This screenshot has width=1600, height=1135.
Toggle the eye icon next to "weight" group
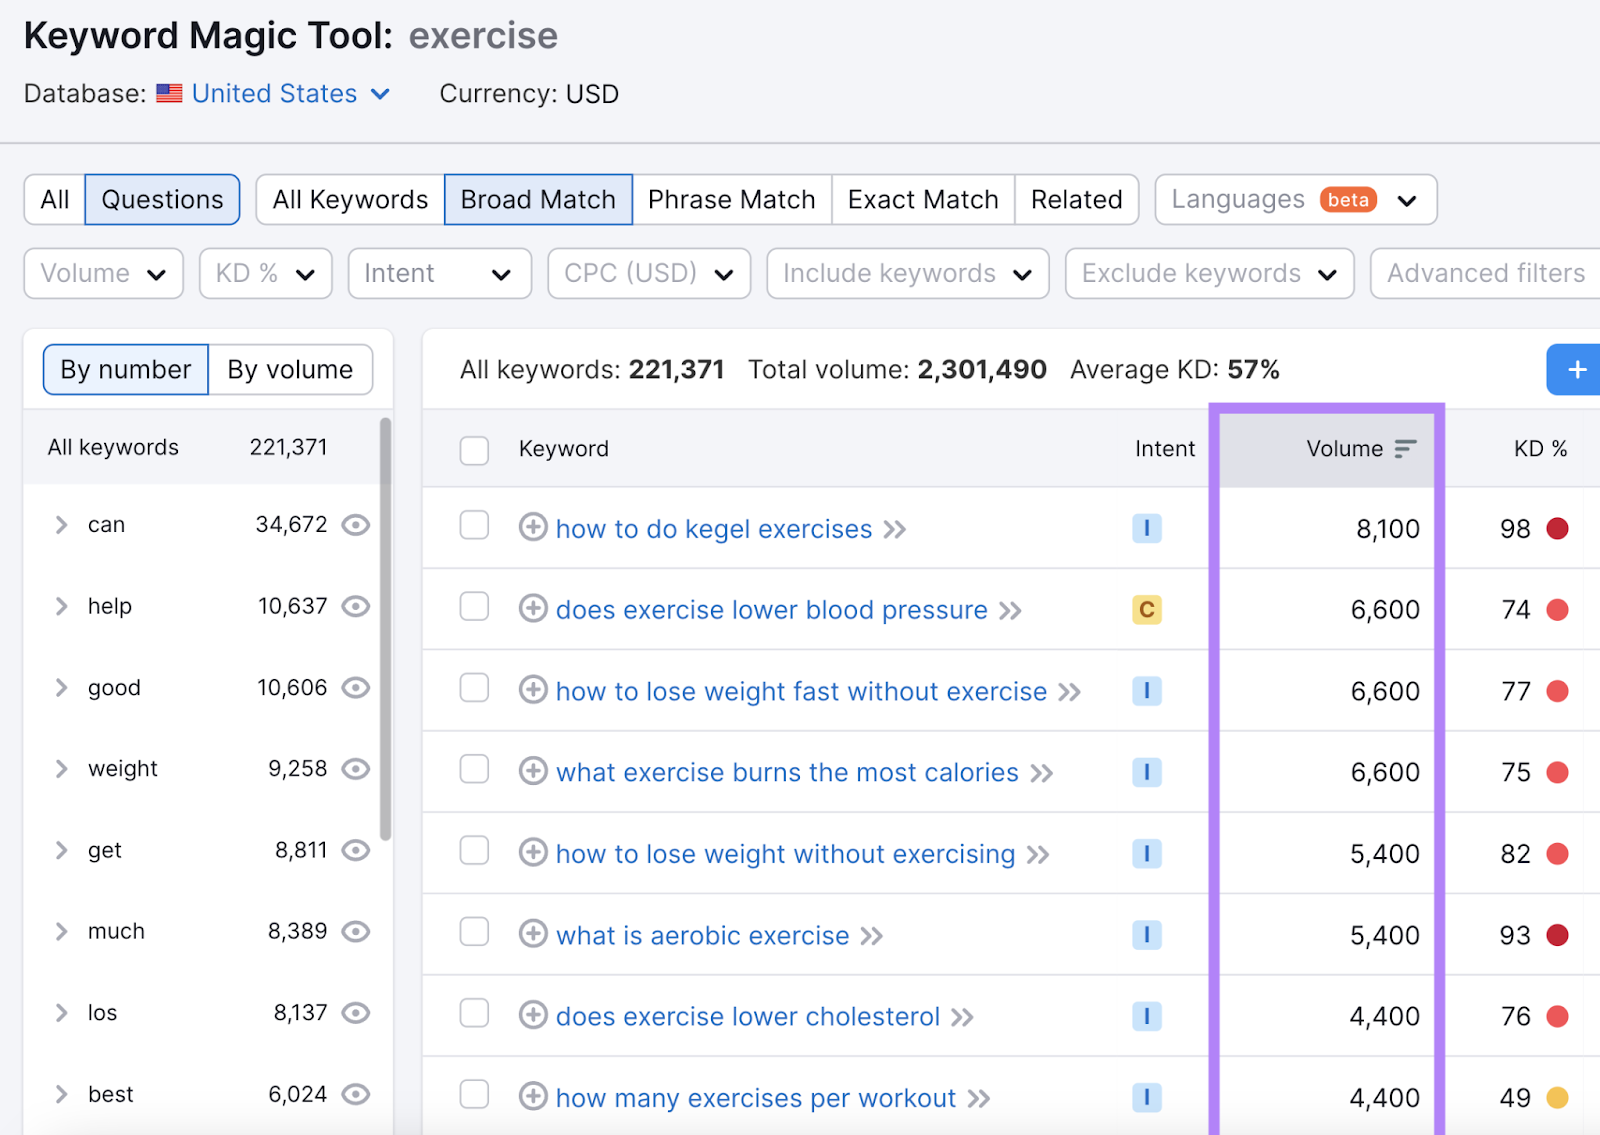(356, 769)
